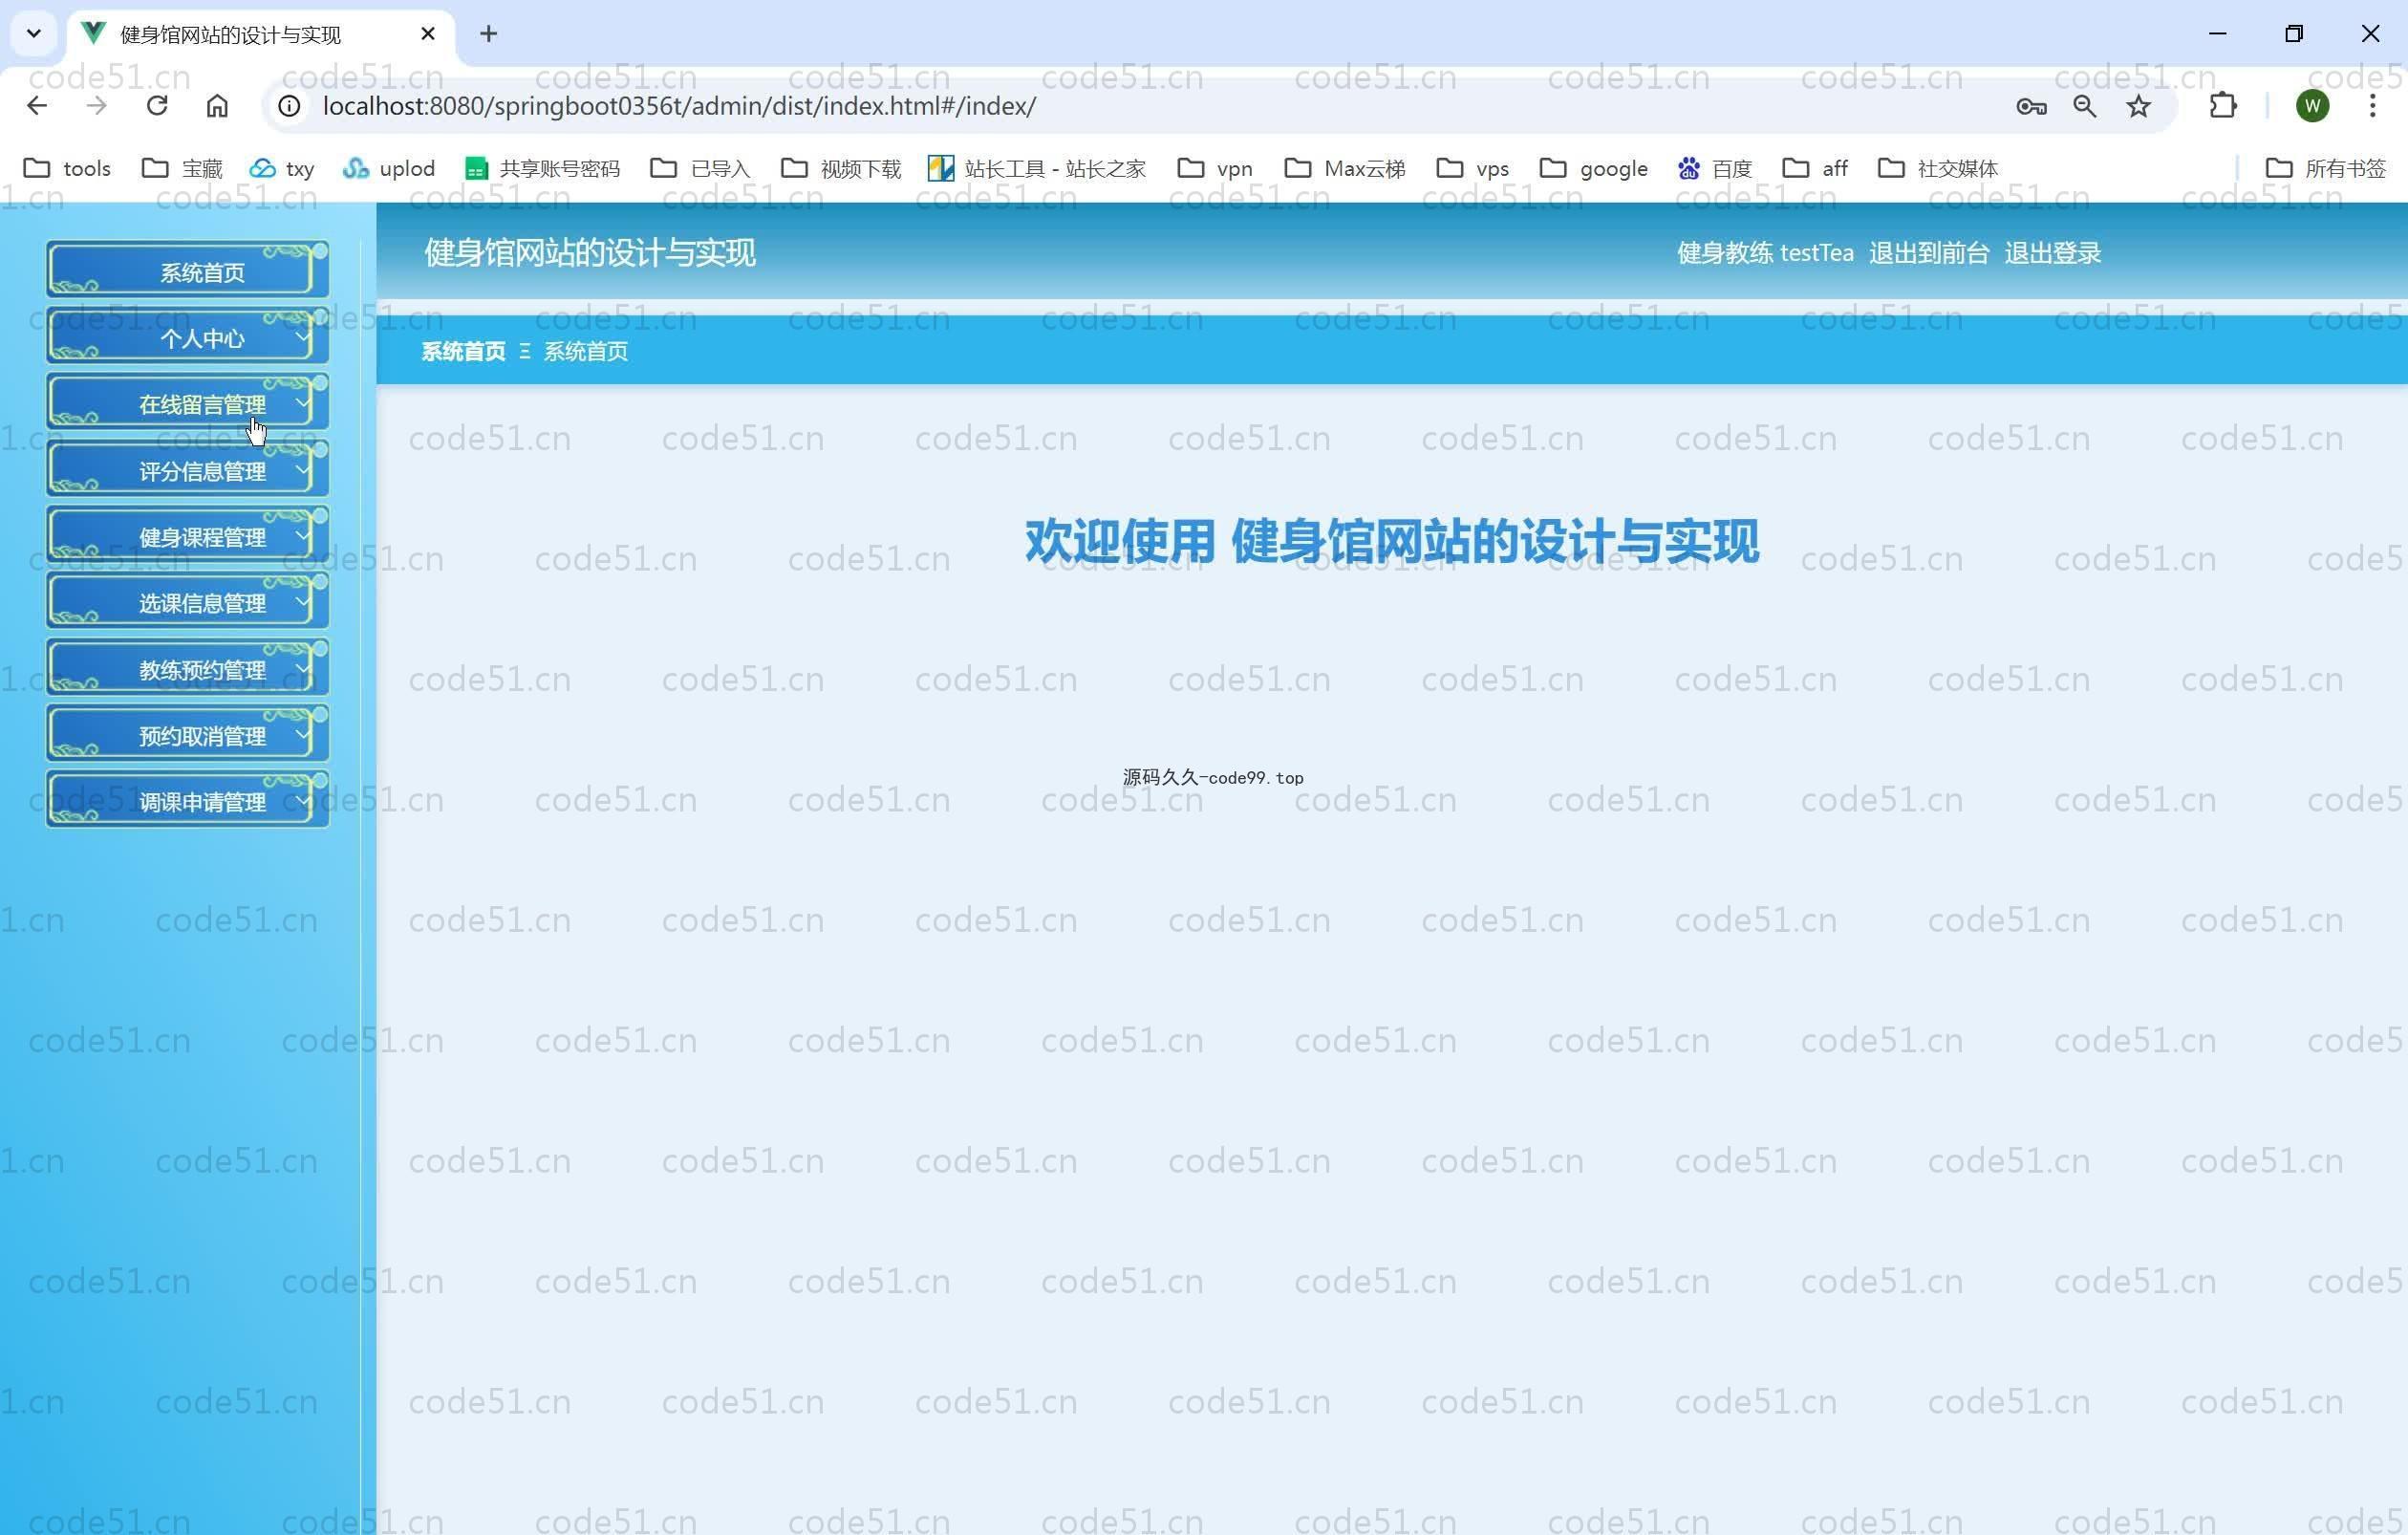Close the 健身馆网站的设计与实现 tab
Screen dimensions: 2408x1535
pyautogui.click(x=428, y=34)
